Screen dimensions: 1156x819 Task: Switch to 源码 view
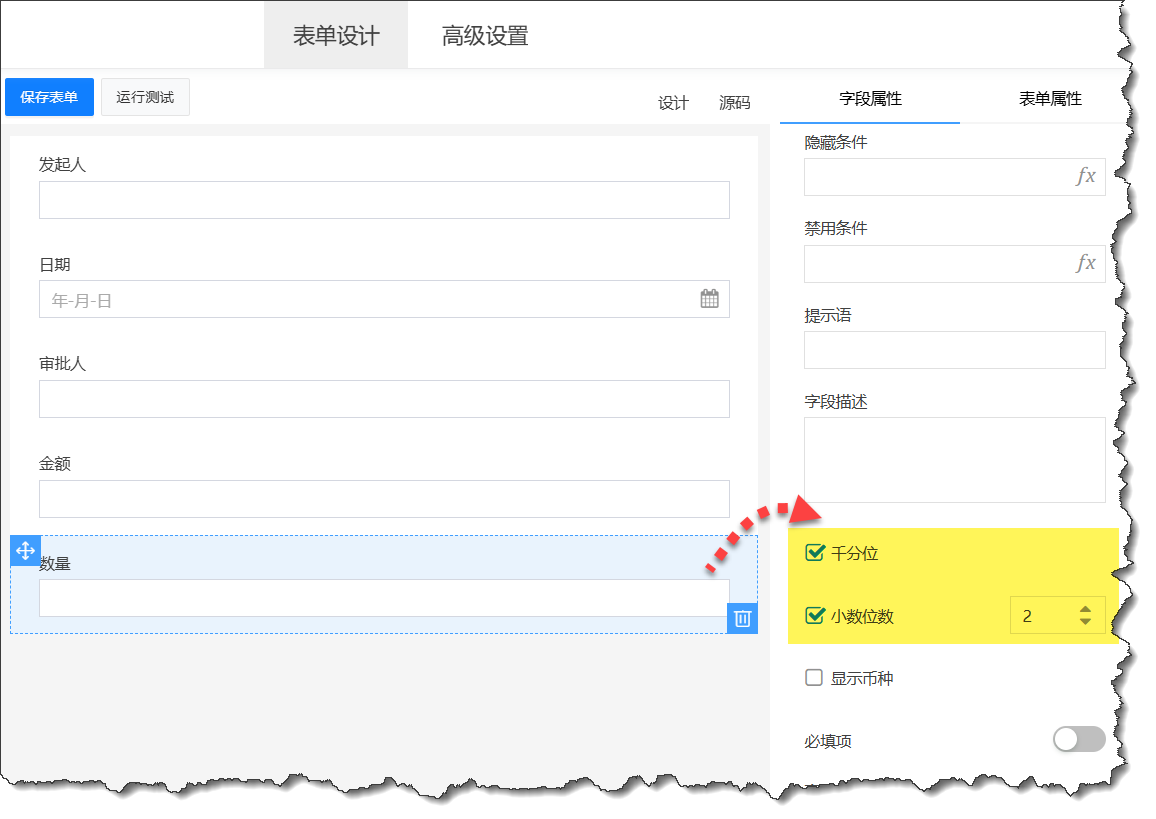pyautogui.click(x=734, y=103)
